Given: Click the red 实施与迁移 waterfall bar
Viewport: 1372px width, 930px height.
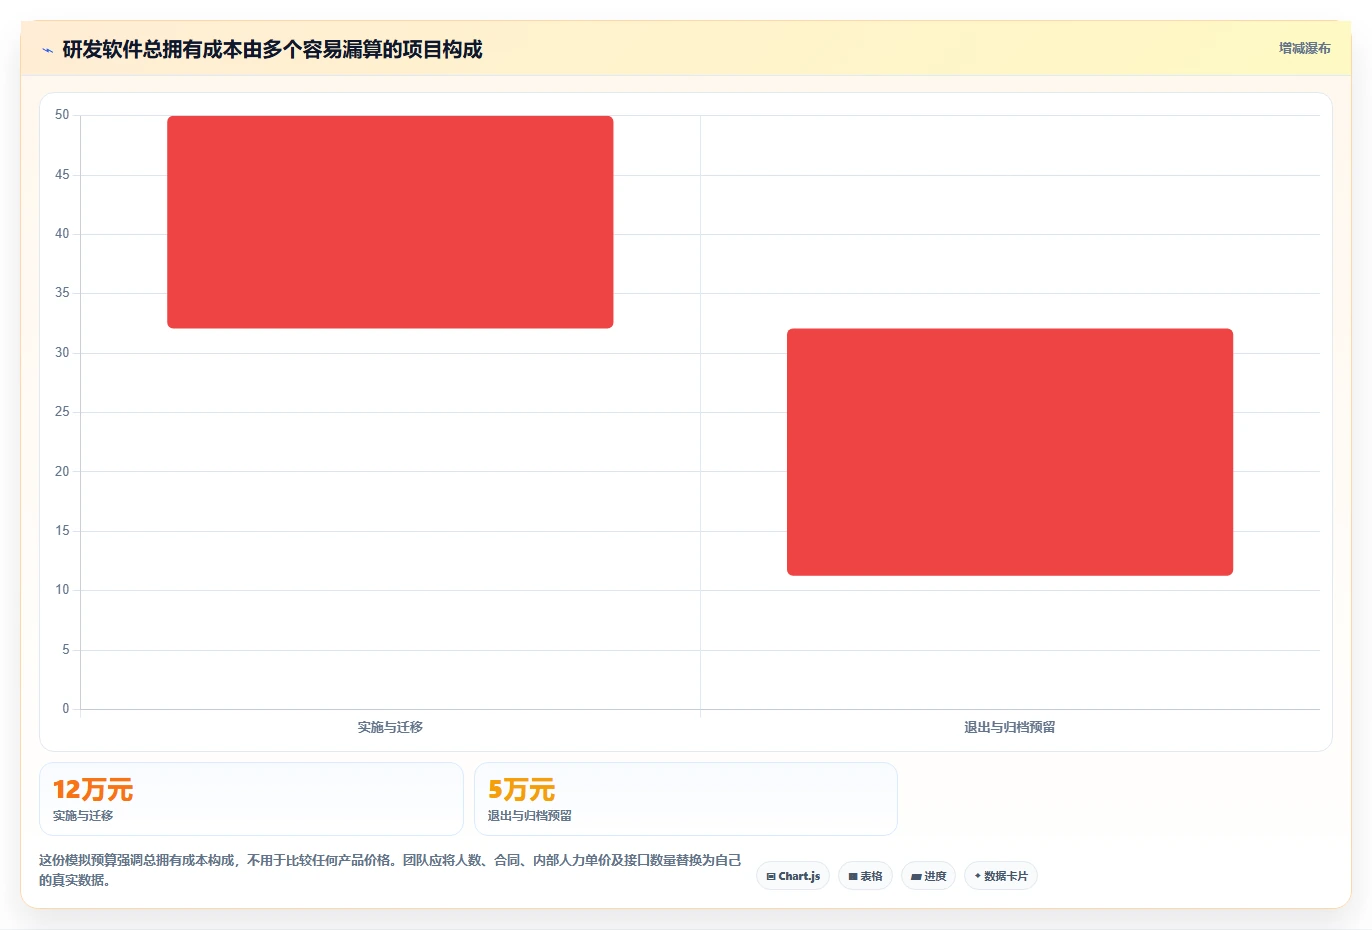Looking at the screenshot, I should coord(390,222).
